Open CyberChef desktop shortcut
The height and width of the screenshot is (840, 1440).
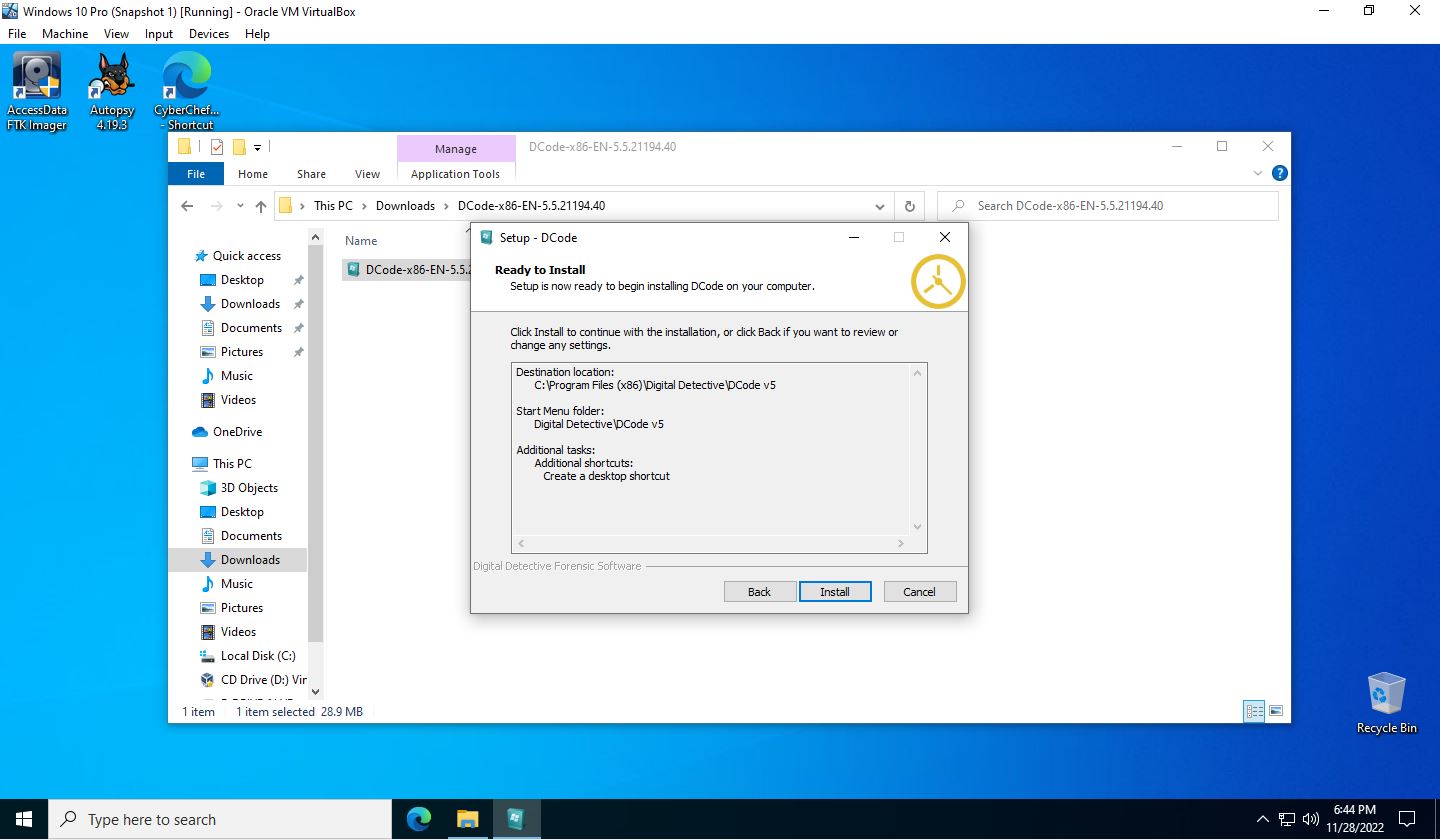(x=187, y=92)
